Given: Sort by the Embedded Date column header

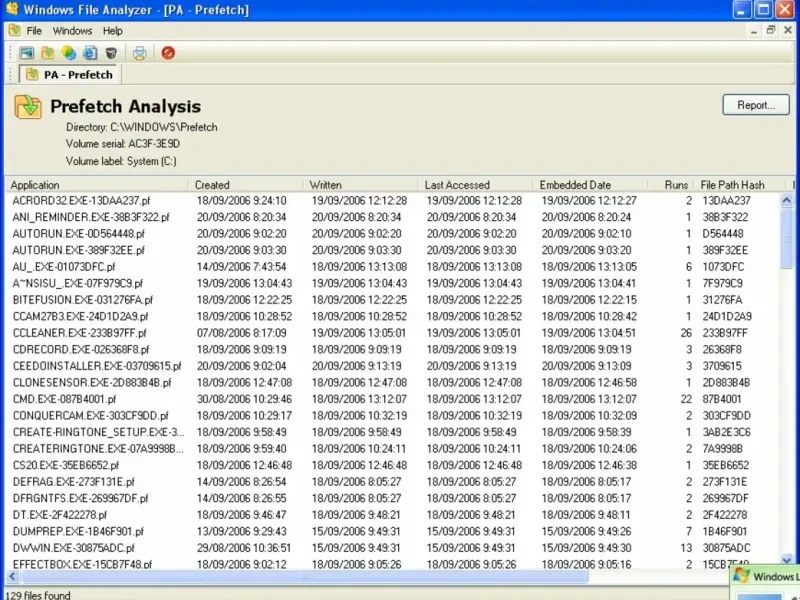Looking at the screenshot, I should pyautogui.click(x=591, y=185).
